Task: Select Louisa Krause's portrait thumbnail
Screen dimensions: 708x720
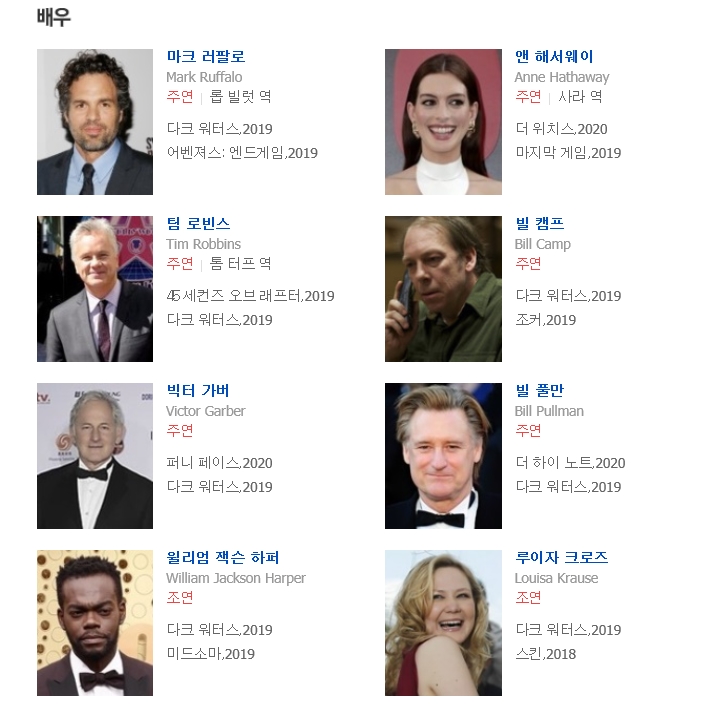Action: click(443, 623)
